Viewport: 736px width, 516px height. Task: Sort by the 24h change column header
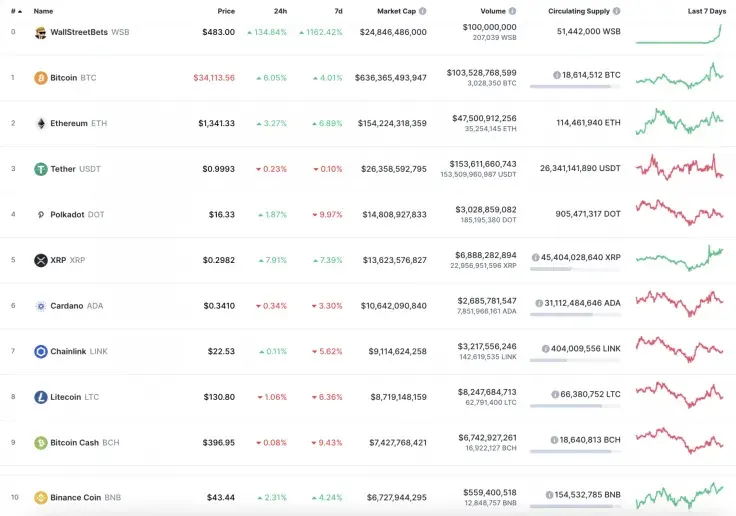[x=279, y=11]
